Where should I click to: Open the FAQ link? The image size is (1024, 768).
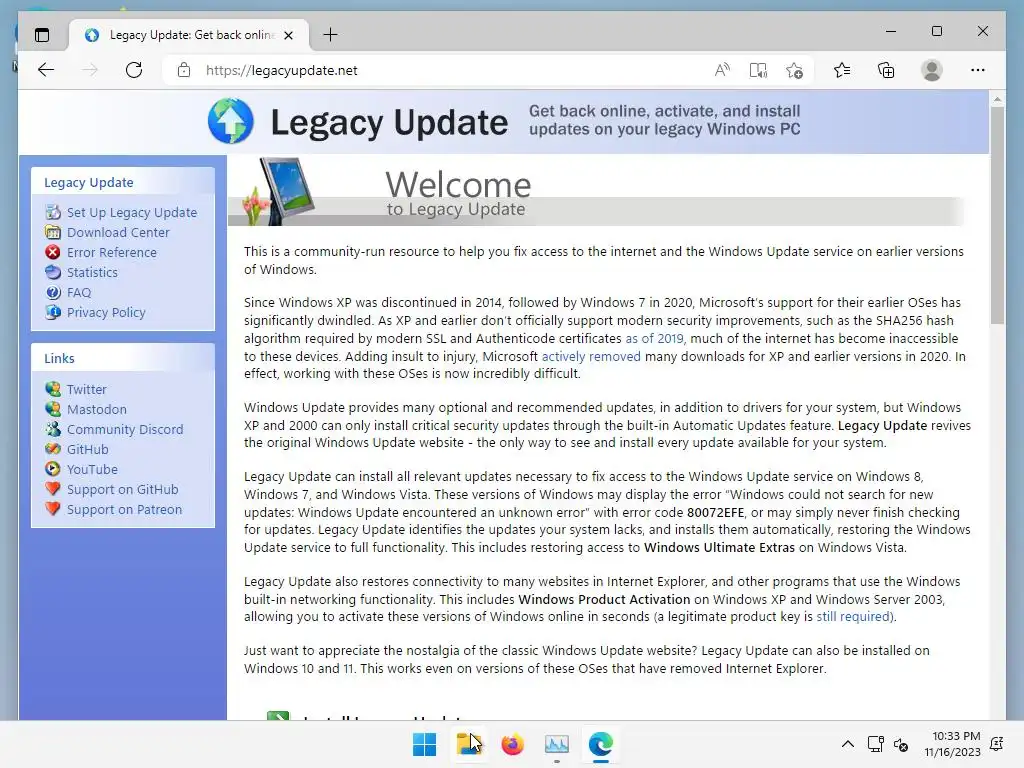tap(79, 293)
